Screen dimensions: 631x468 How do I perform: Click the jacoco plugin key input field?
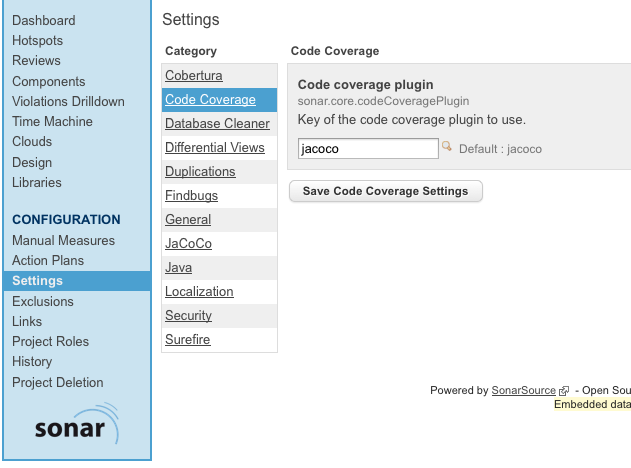click(x=368, y=148)
